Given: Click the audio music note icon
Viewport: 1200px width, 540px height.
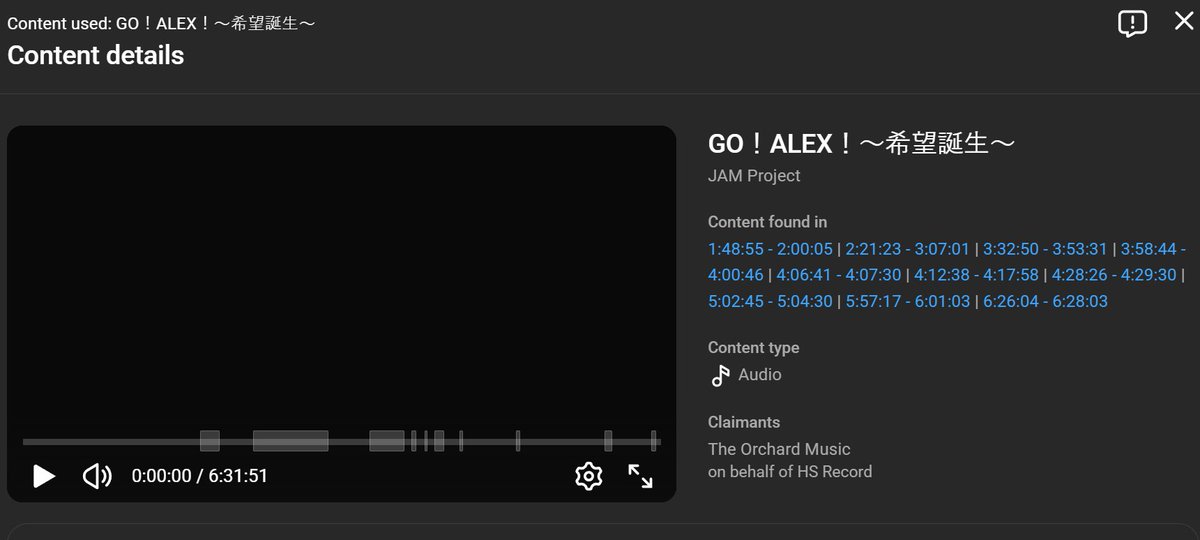Looking at the screenshot, I should [x=720, y=376].
